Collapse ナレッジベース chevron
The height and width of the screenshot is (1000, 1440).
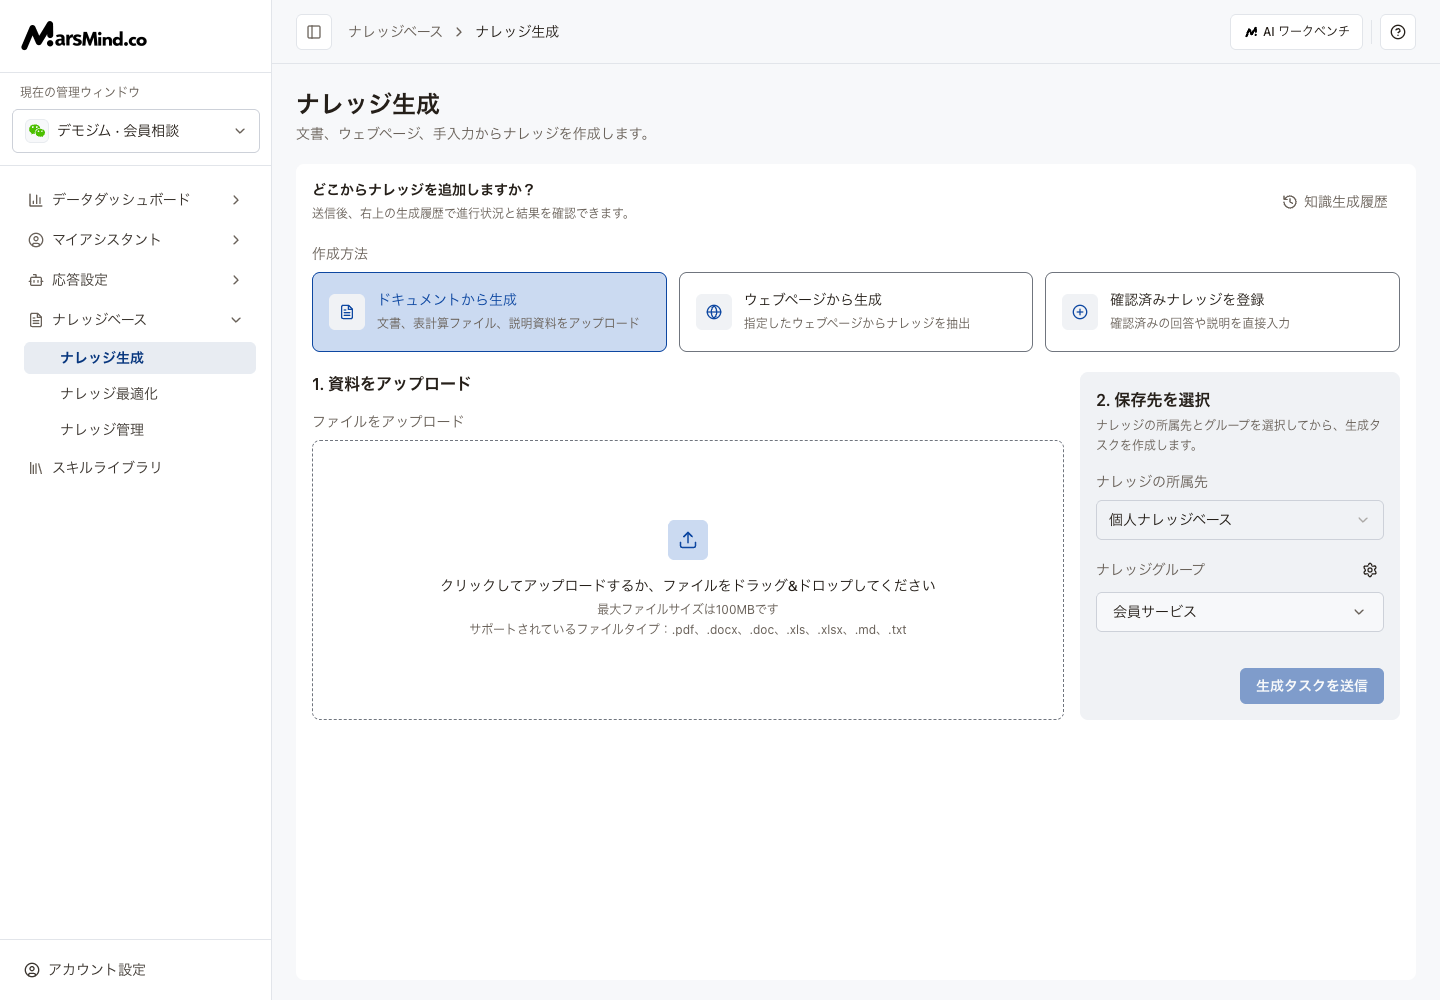click(x=236, y=320)
